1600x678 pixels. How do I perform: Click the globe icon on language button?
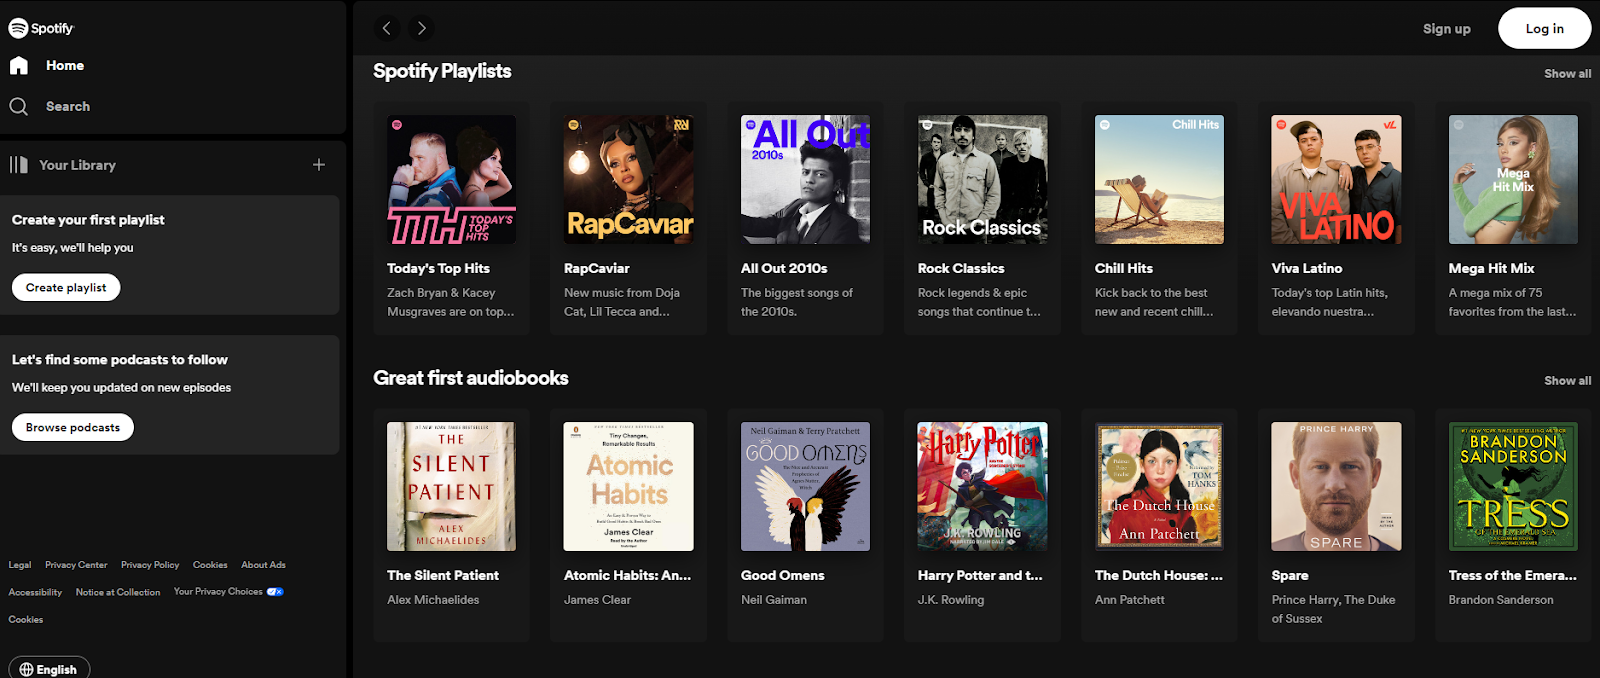click(x=26, y=670)
